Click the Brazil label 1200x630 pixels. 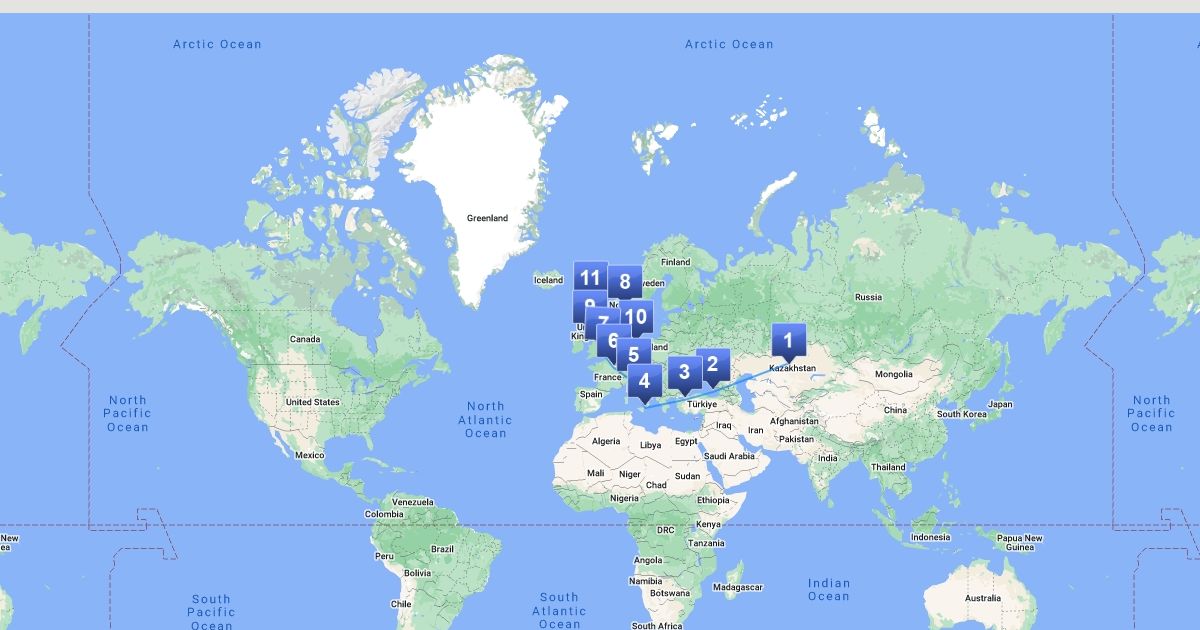pyautogui.click(x=441, y=549)
